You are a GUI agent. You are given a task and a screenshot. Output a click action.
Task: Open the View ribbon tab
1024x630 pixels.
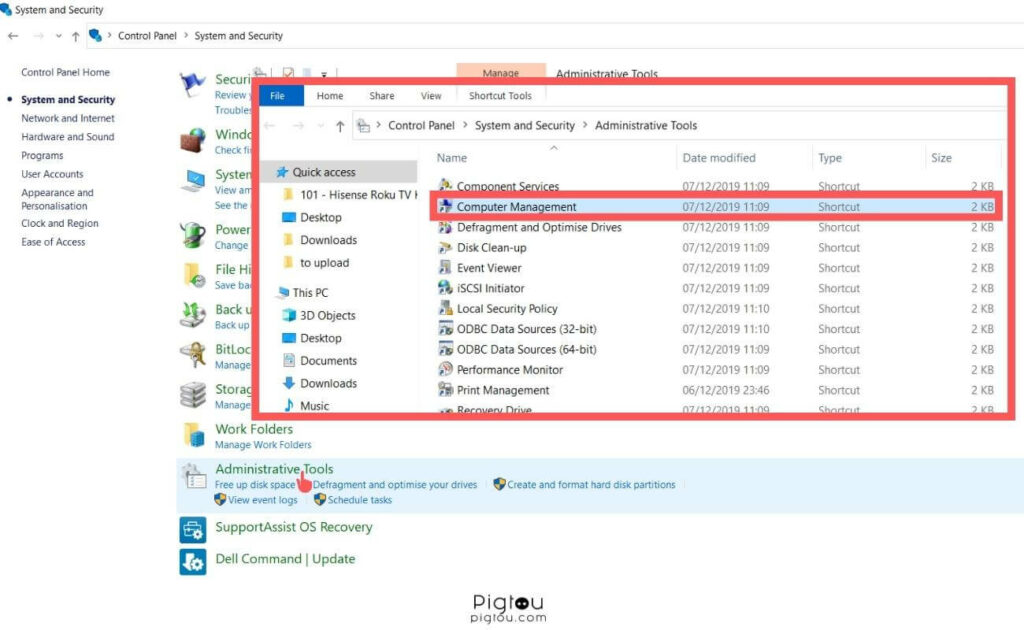click(x=431, y=96)
